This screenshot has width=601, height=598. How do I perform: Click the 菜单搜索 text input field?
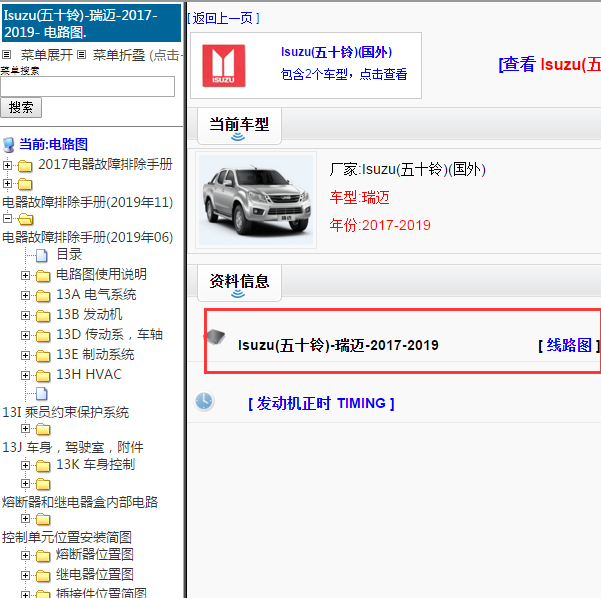pos(87,87)
